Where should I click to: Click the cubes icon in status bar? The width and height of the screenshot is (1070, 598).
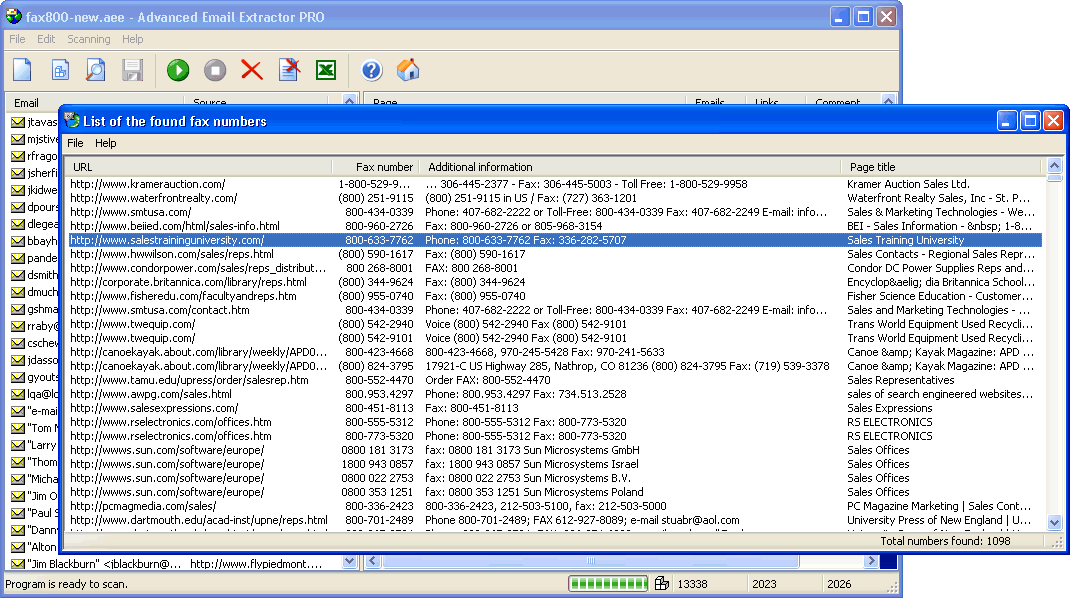coord(661,584)
